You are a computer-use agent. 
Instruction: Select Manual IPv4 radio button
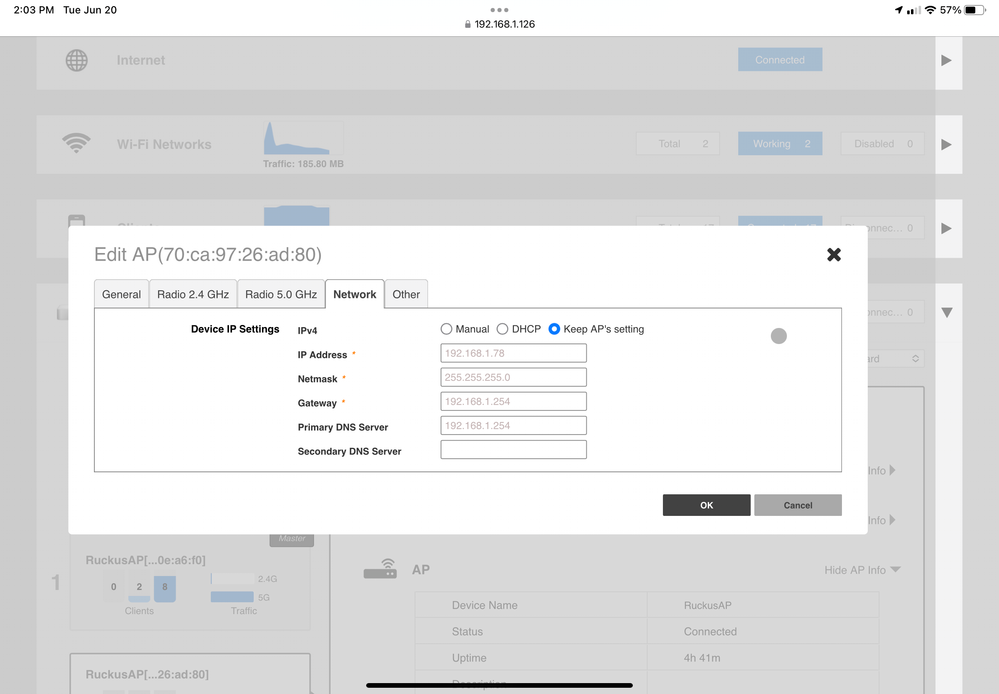447,329
